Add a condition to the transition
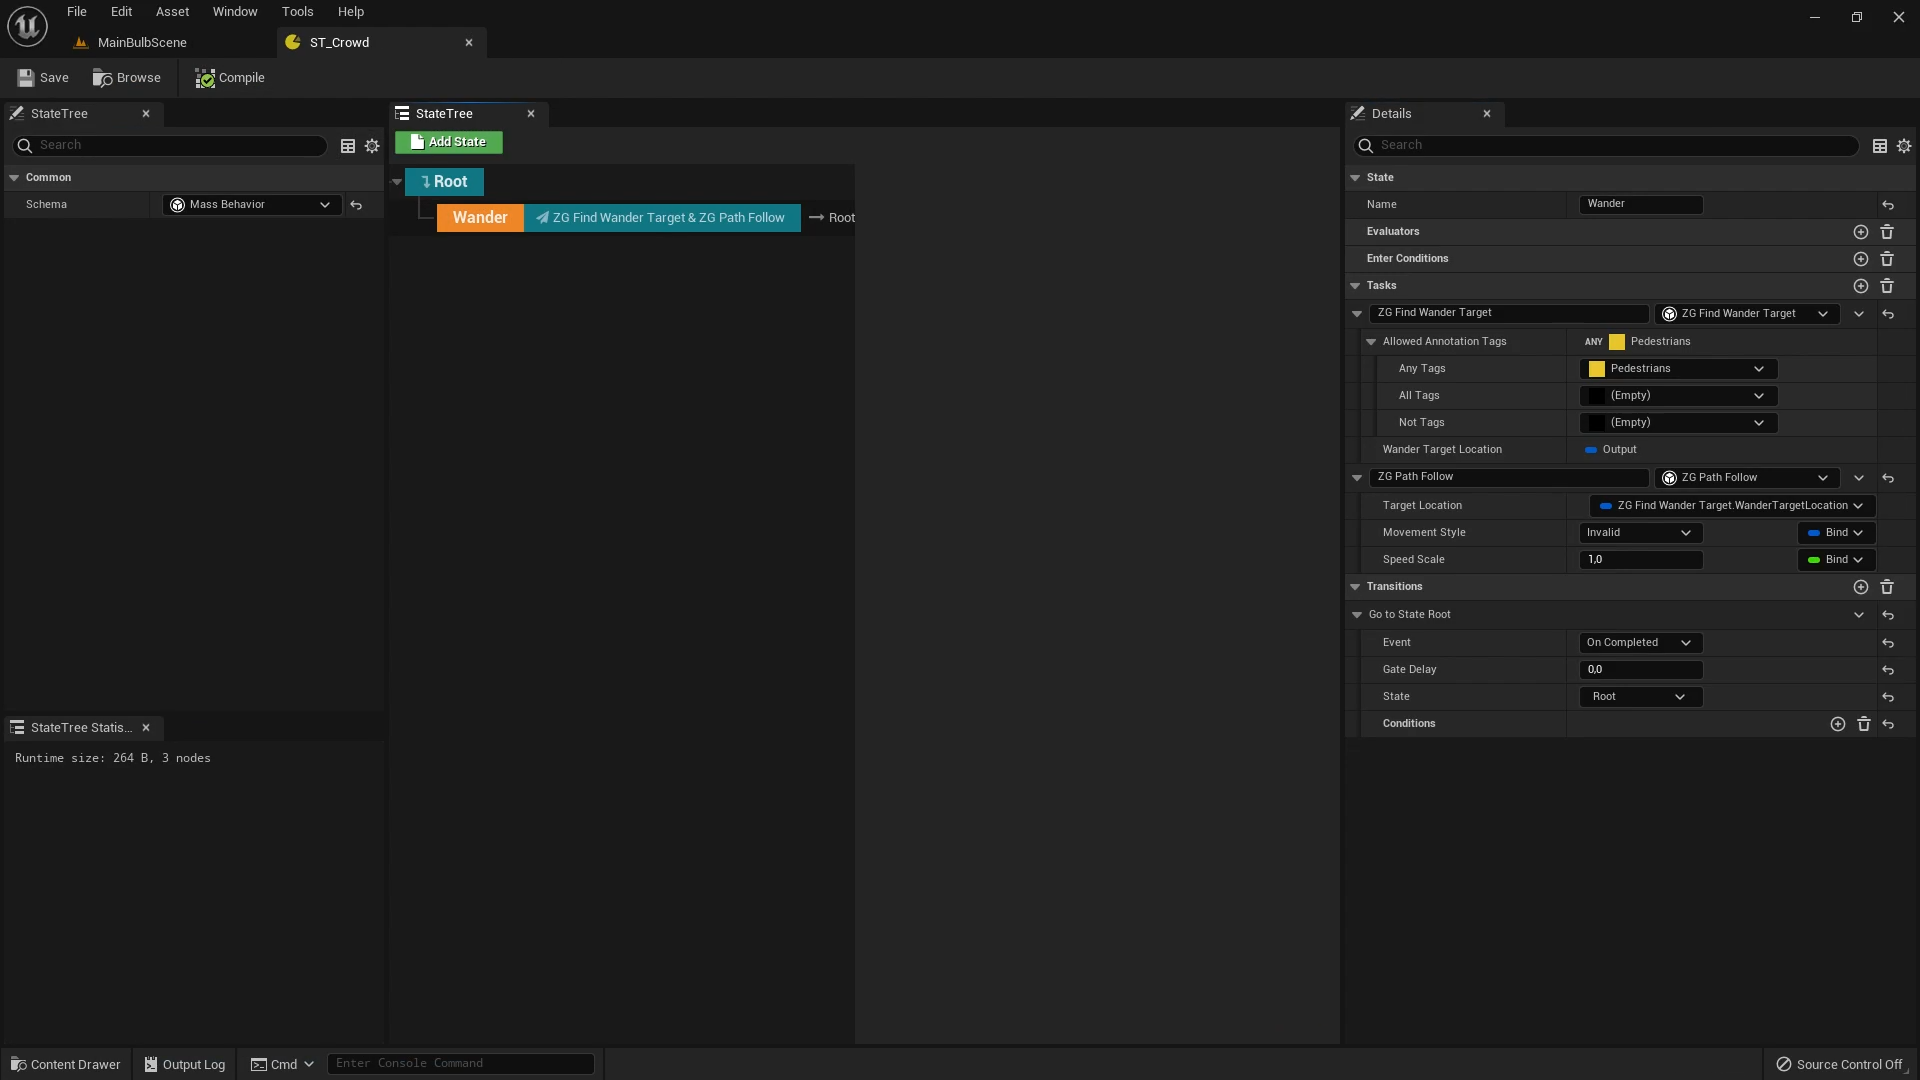Screen dimensions: 1920x1080 coord(1837,724)
